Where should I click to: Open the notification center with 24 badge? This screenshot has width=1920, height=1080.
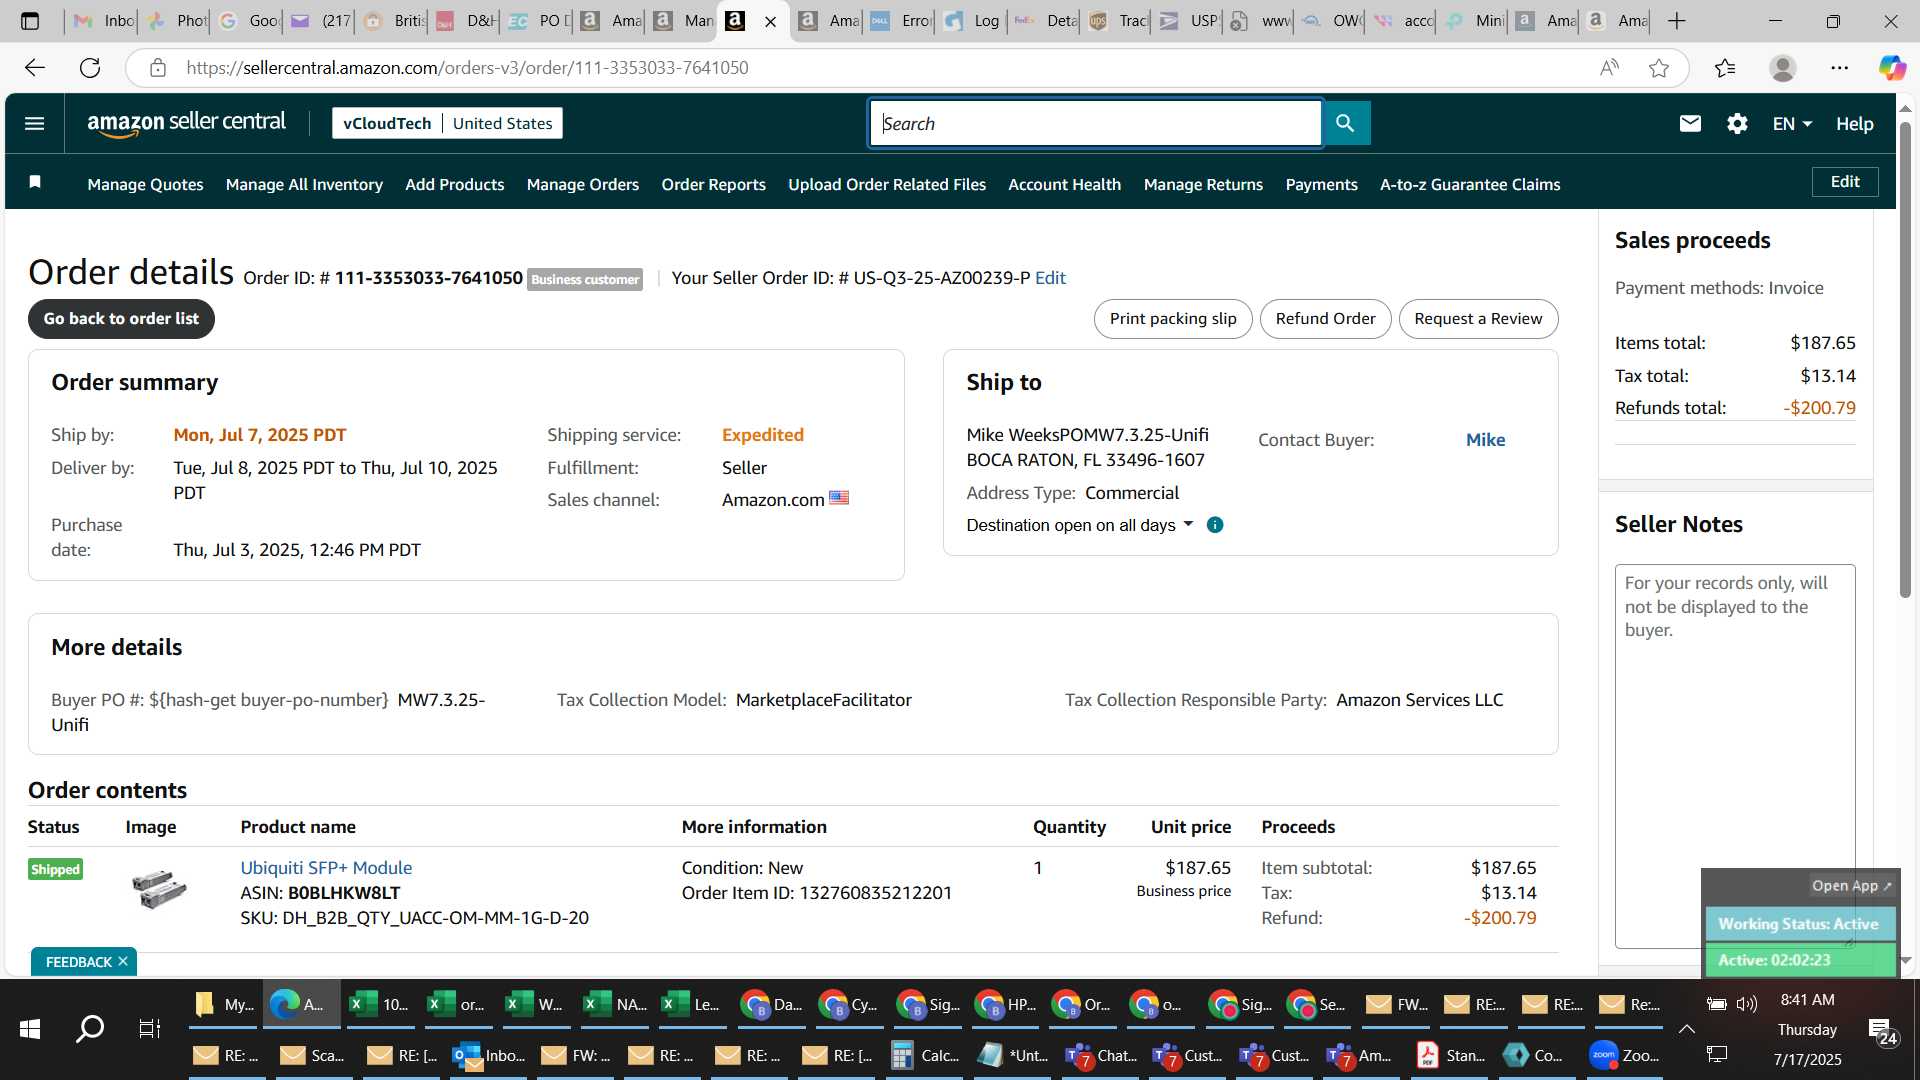pyautogui.click(x=1882, y=1030)
